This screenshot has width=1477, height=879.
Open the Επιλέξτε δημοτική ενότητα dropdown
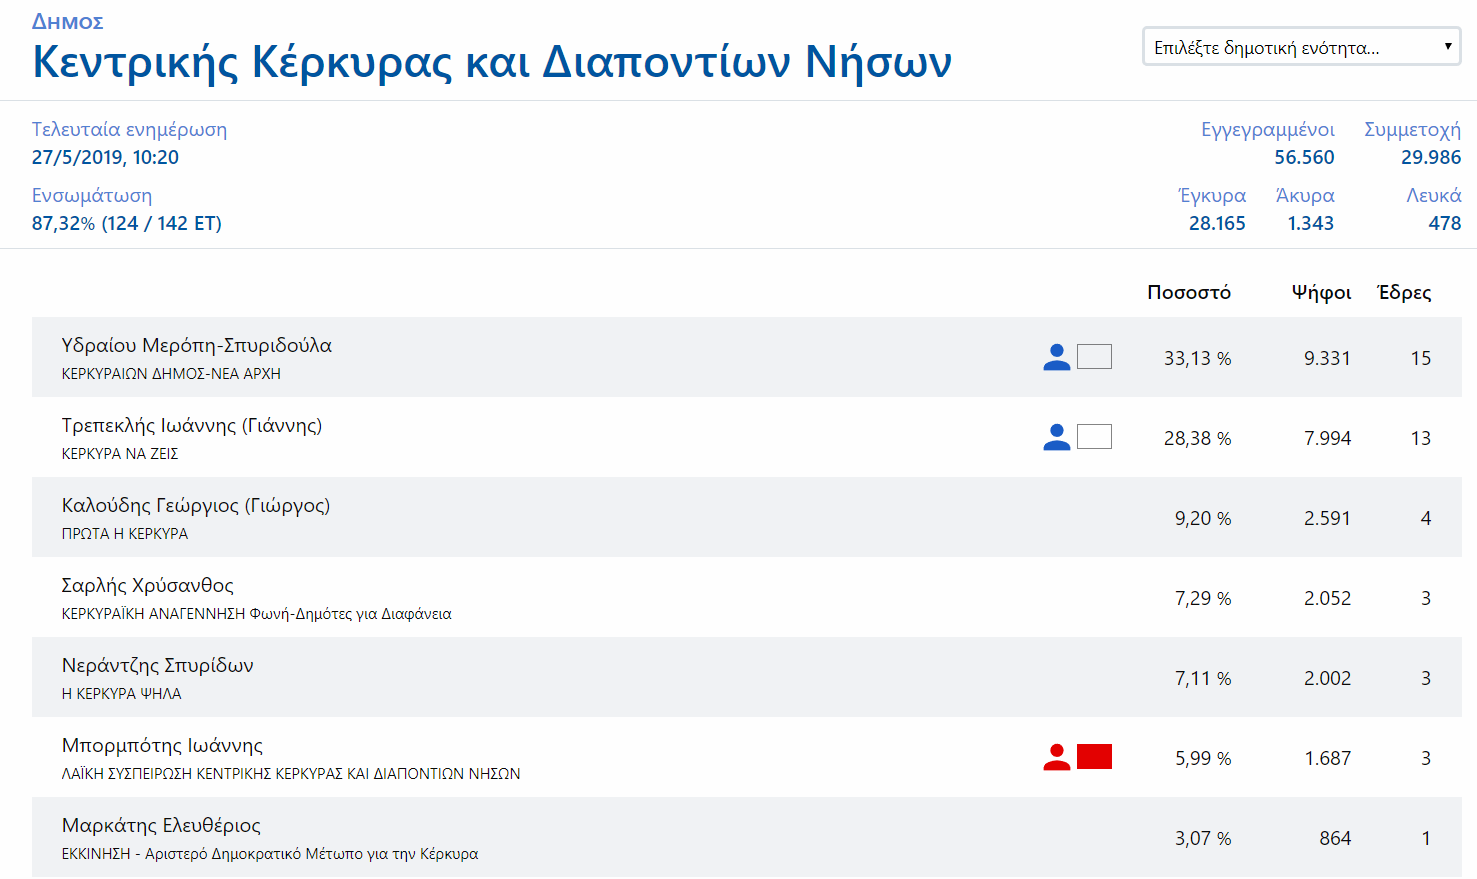1300,45
